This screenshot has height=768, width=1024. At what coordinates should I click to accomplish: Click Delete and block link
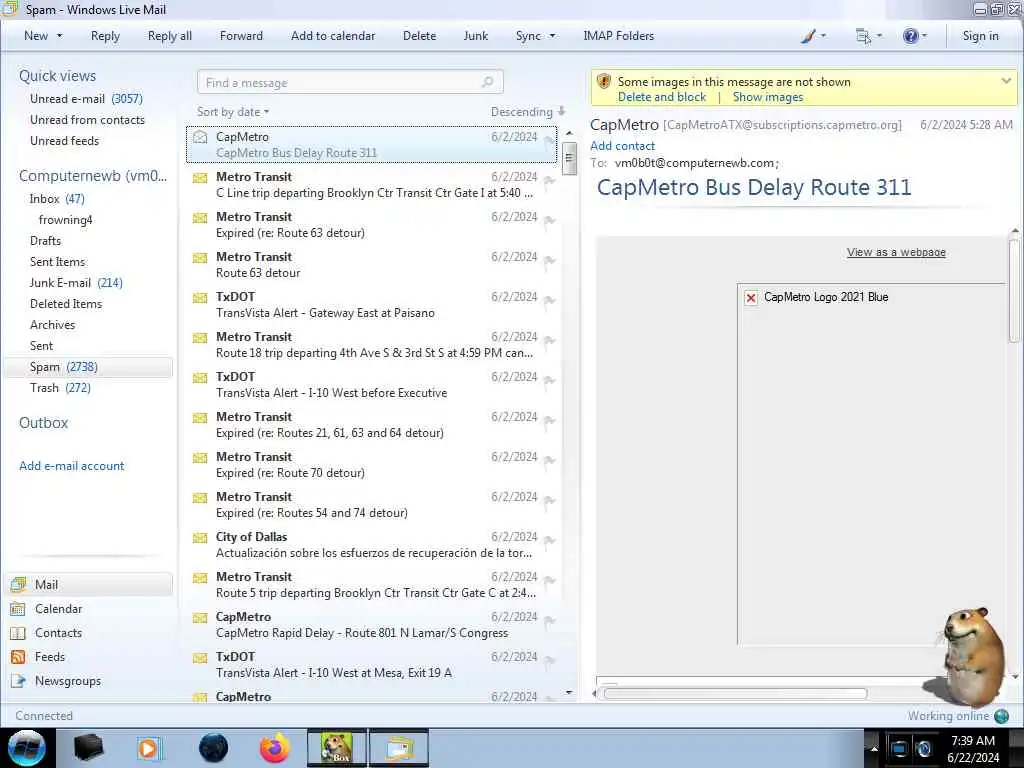coord(662,97)
